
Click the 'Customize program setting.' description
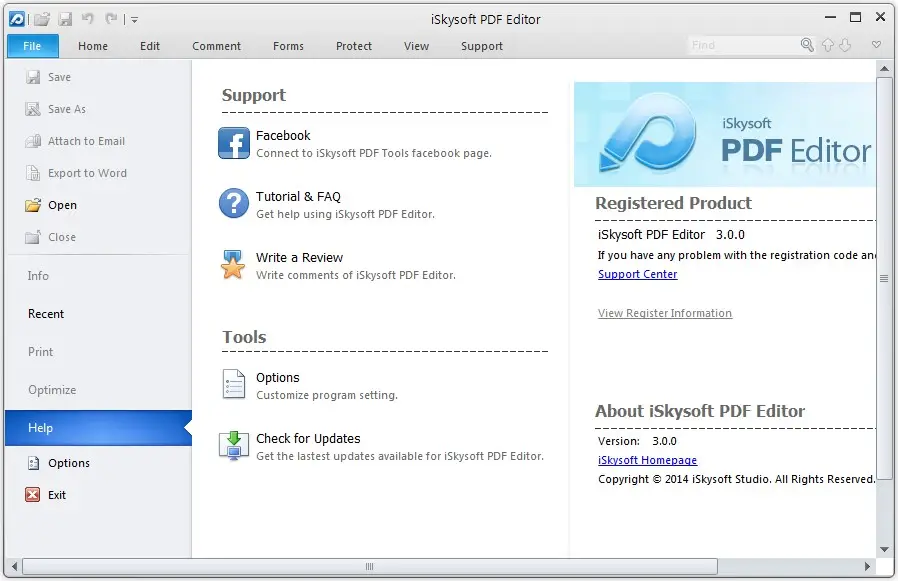coord(326,395)
